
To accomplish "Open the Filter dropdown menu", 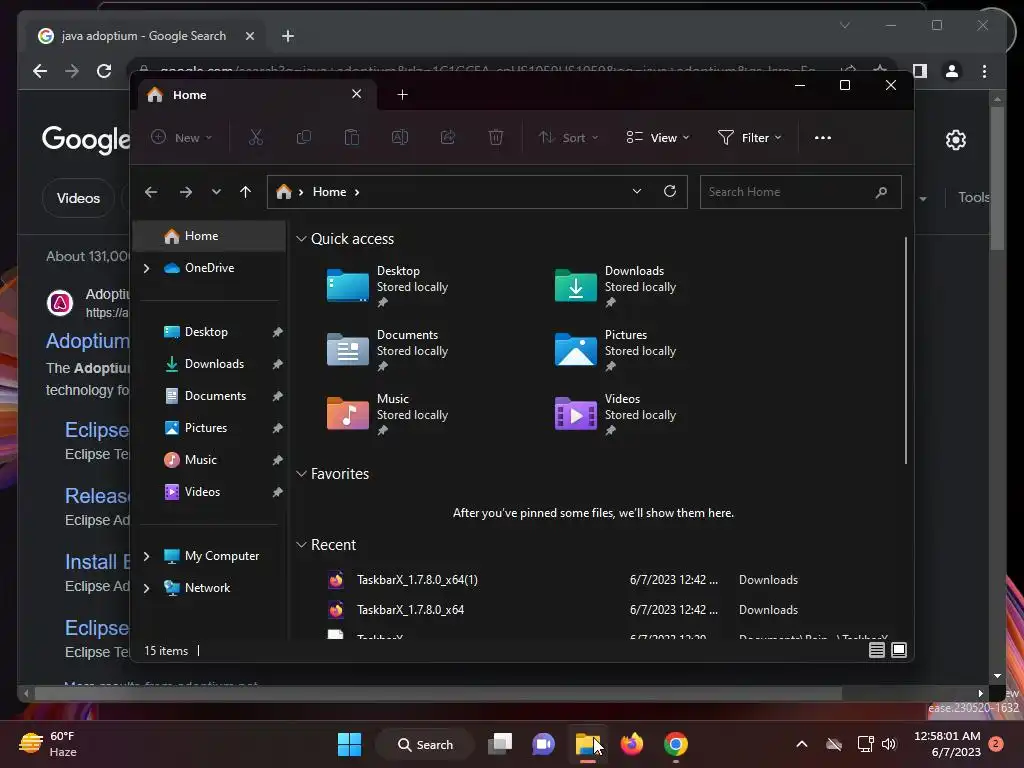I will point(750,138).
